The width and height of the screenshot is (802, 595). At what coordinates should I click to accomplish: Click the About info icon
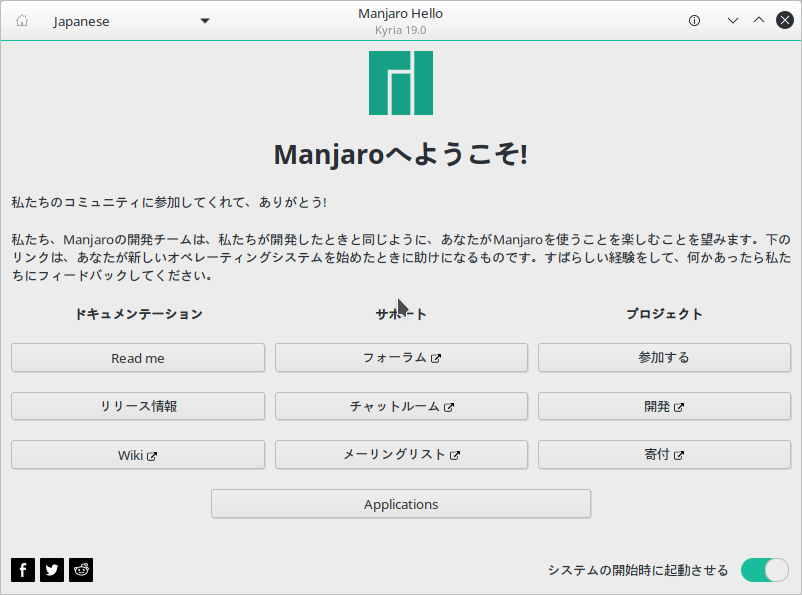tap(694, 20)
